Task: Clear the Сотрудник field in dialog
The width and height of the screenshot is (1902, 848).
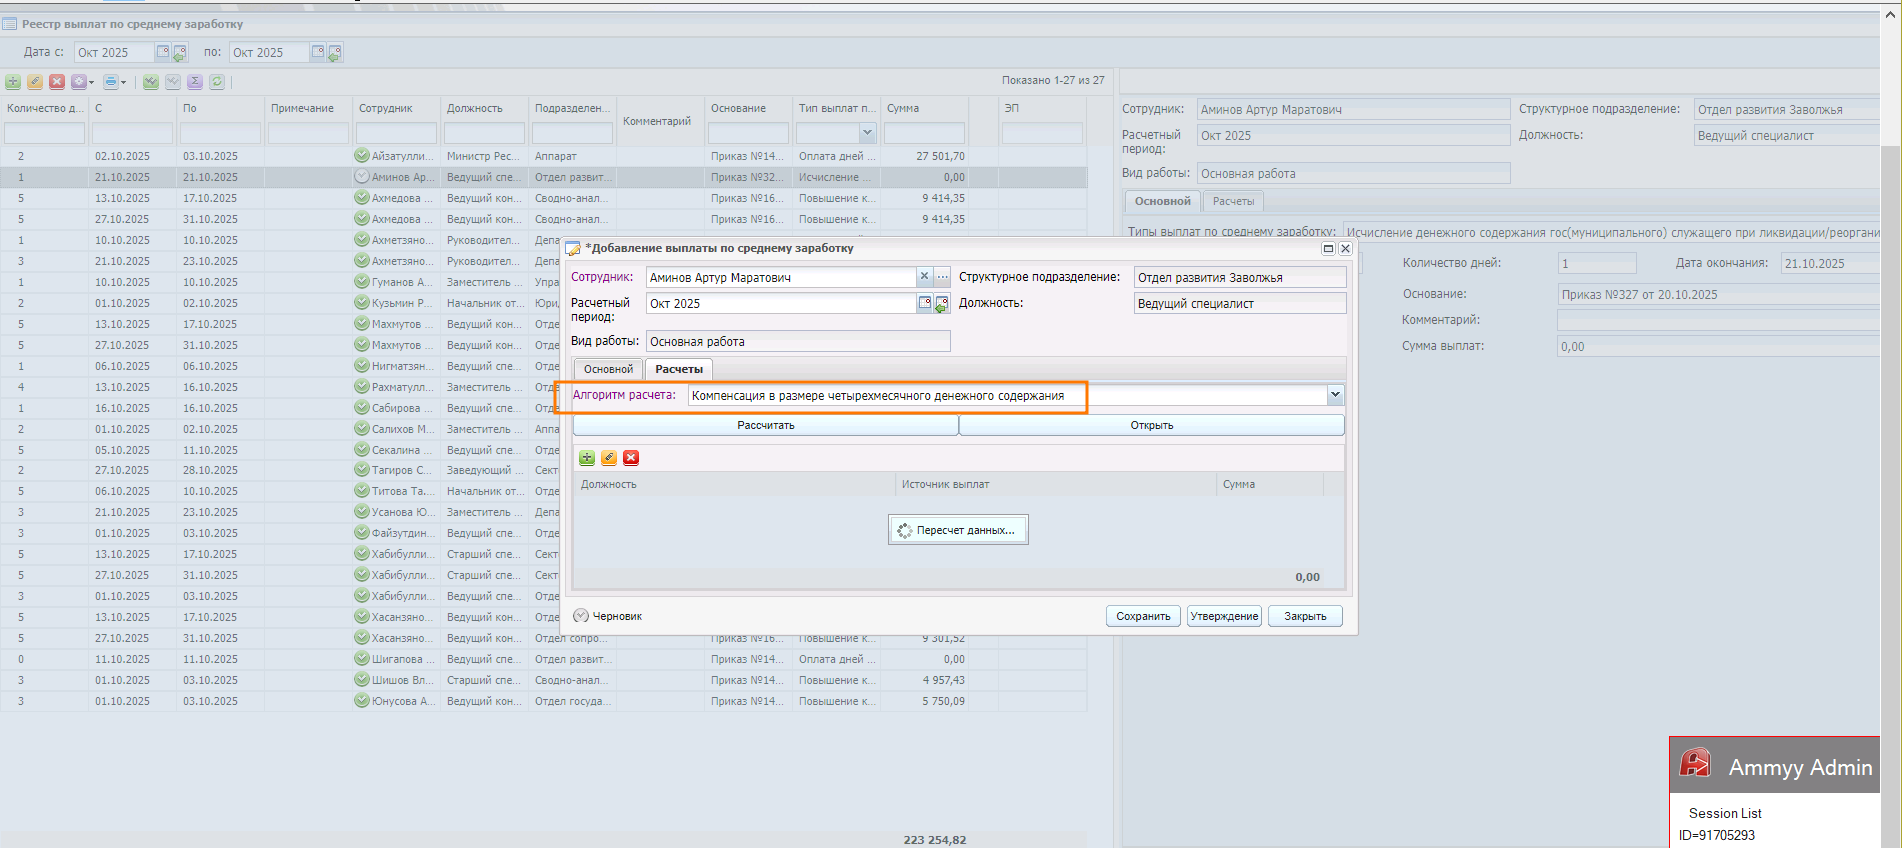Action: pos(925,277)
